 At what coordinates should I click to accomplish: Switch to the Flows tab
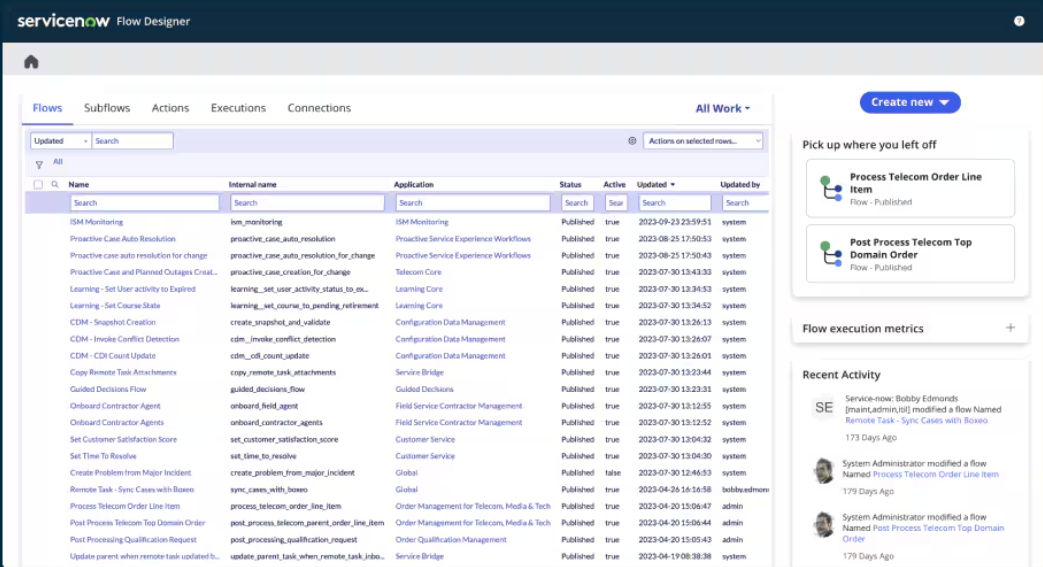coord(47,108)
